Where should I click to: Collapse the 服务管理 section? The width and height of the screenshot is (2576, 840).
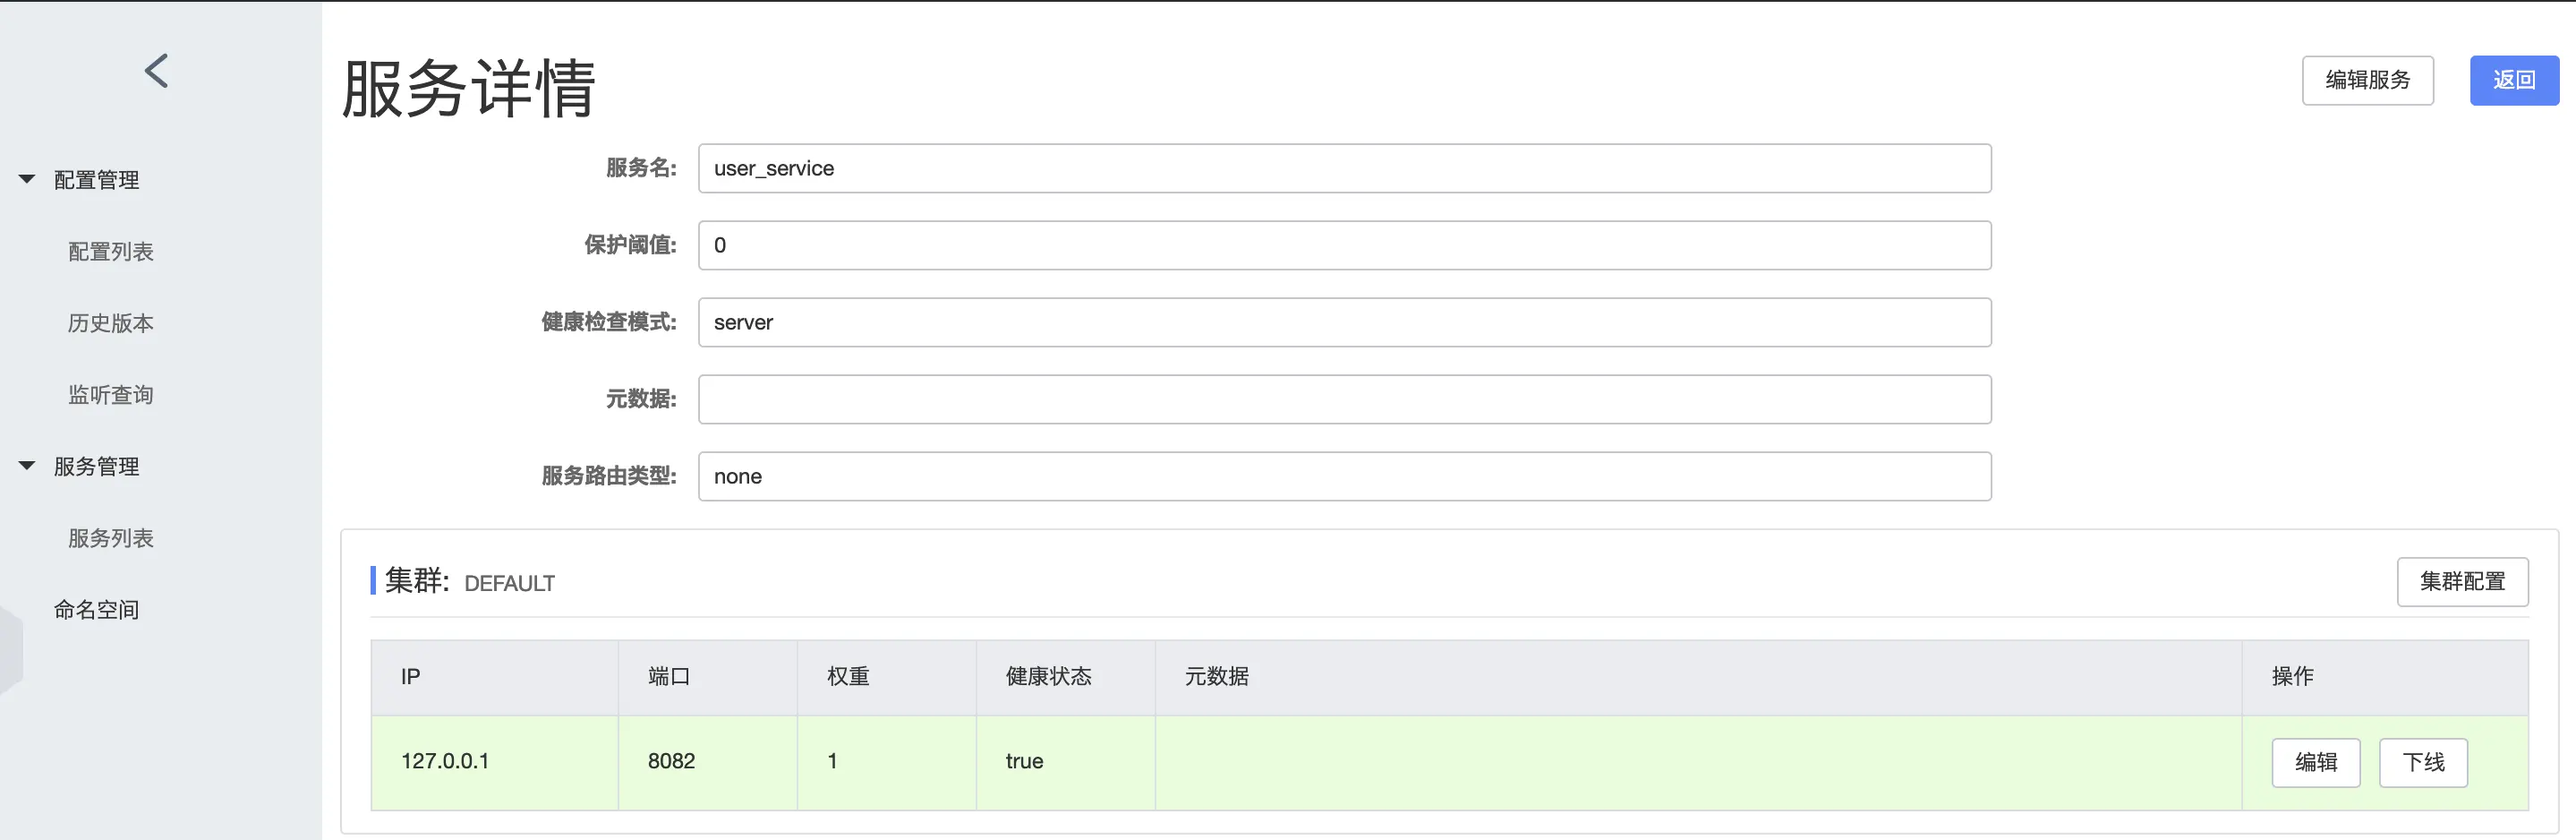95,466
